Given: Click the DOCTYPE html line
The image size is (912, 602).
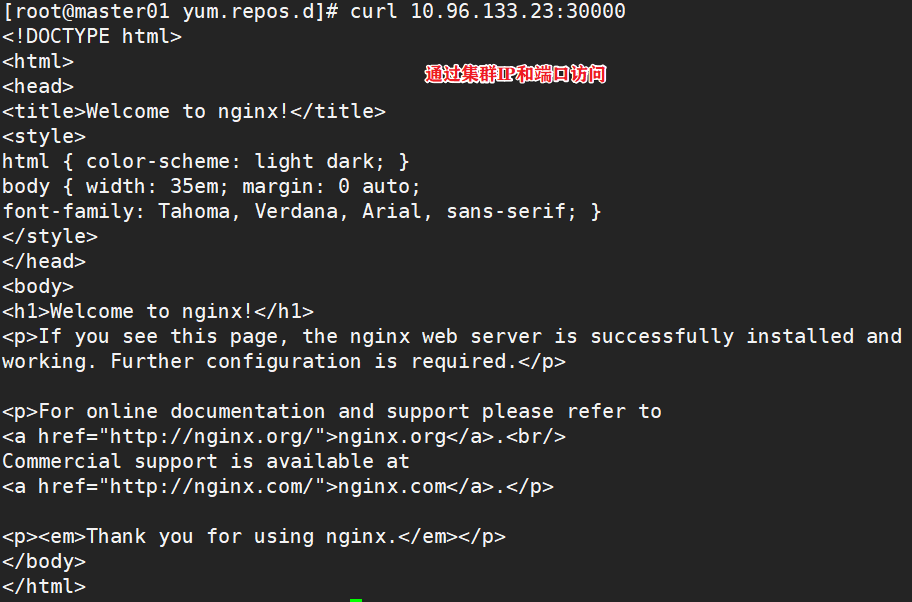Looking at the screenshot, I should coord(92,37).
